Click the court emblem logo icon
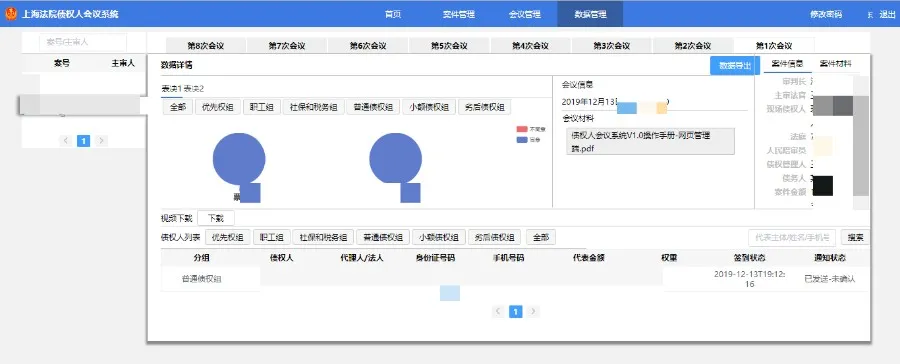Image resolution: width=900 pixels, height=364 pixels. pos(11,14)
